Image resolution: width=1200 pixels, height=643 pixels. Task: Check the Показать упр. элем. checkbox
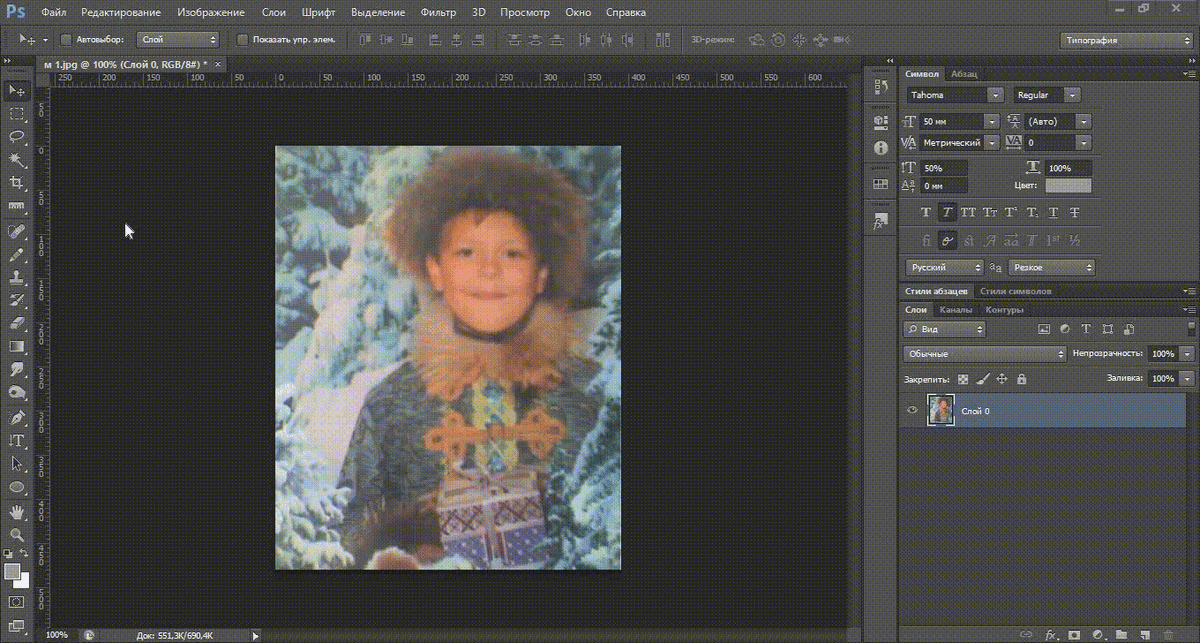[242, 40]
